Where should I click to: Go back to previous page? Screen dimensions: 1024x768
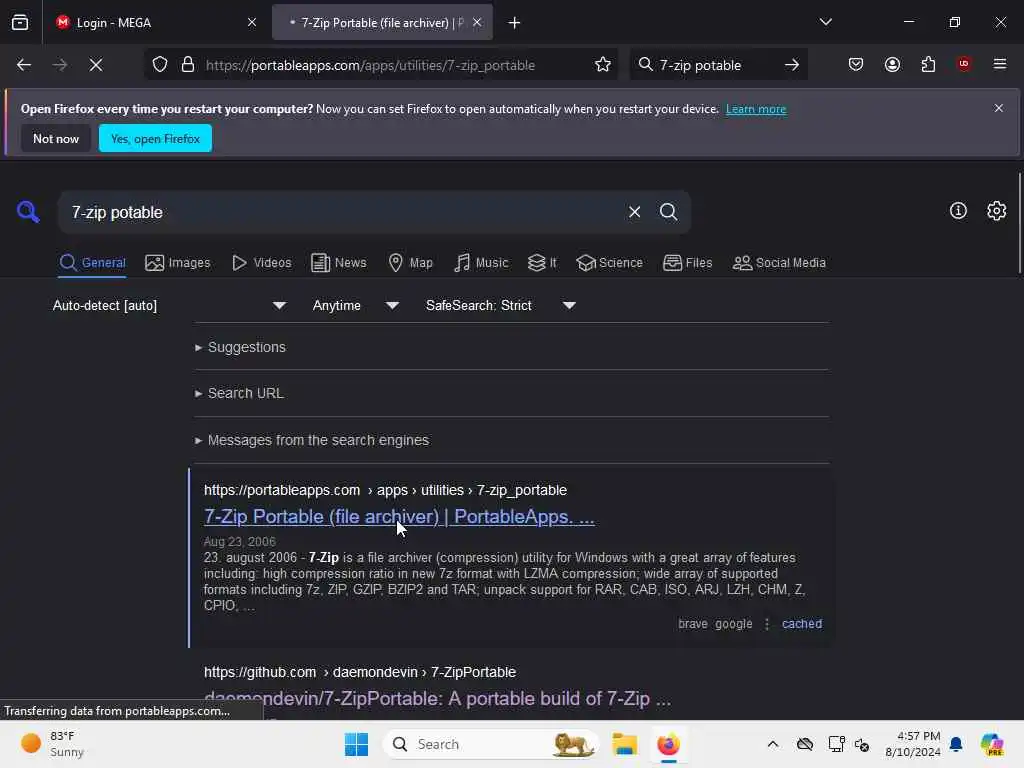pos(24,65)
